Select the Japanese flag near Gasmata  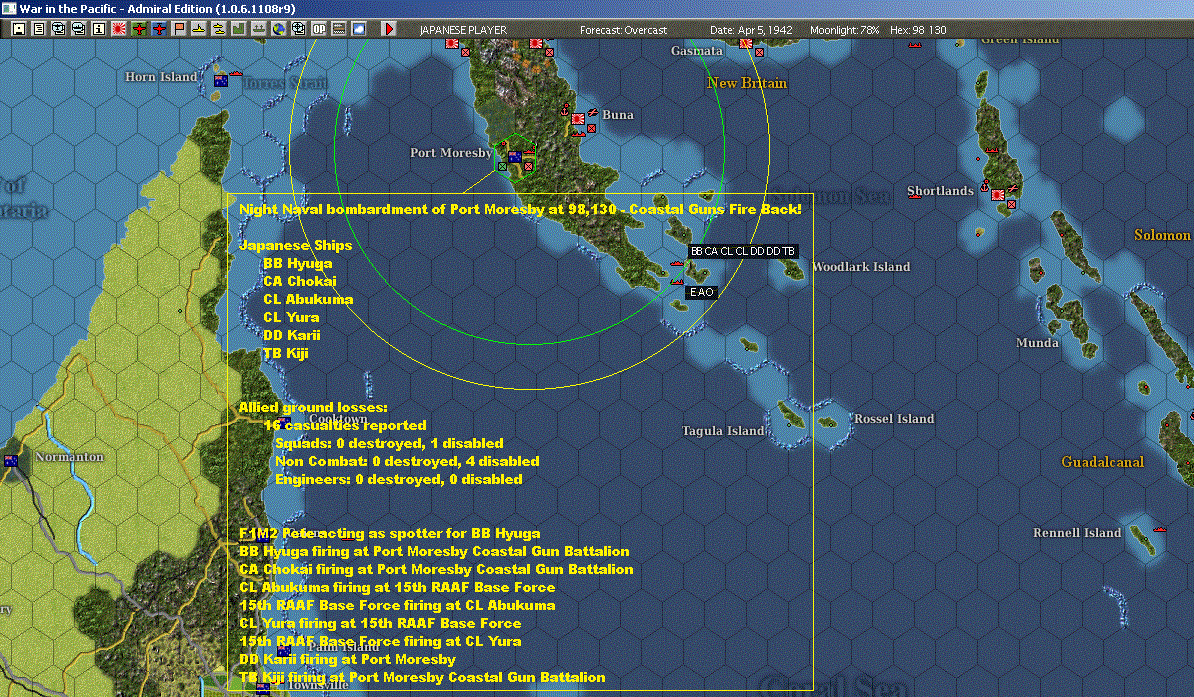746,43
